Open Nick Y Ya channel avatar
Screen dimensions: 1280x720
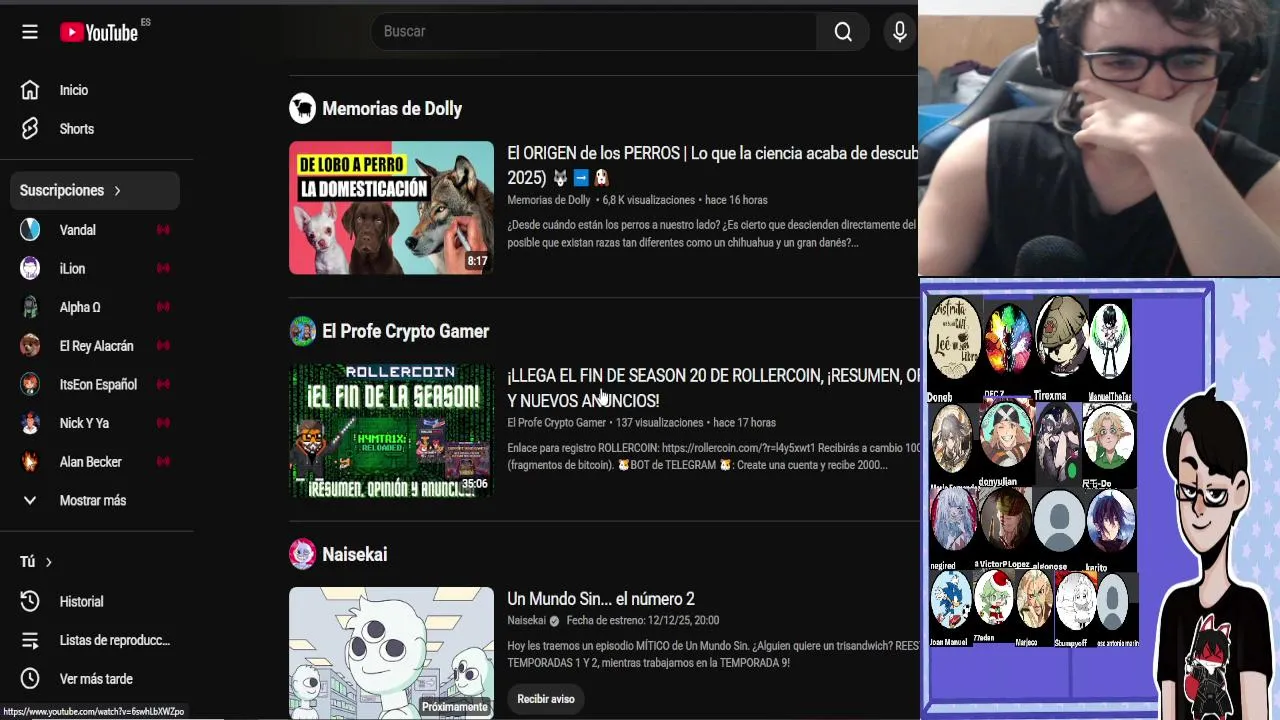tap(30, 423)
